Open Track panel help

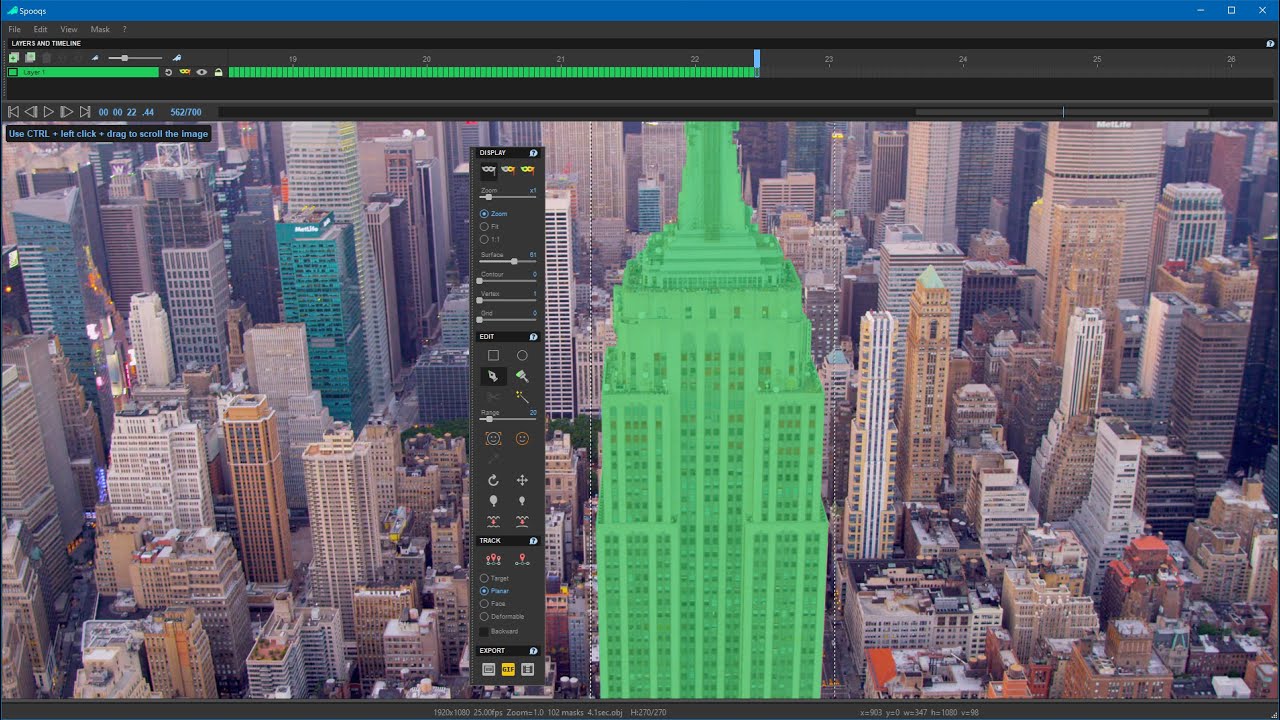(533, 541)
